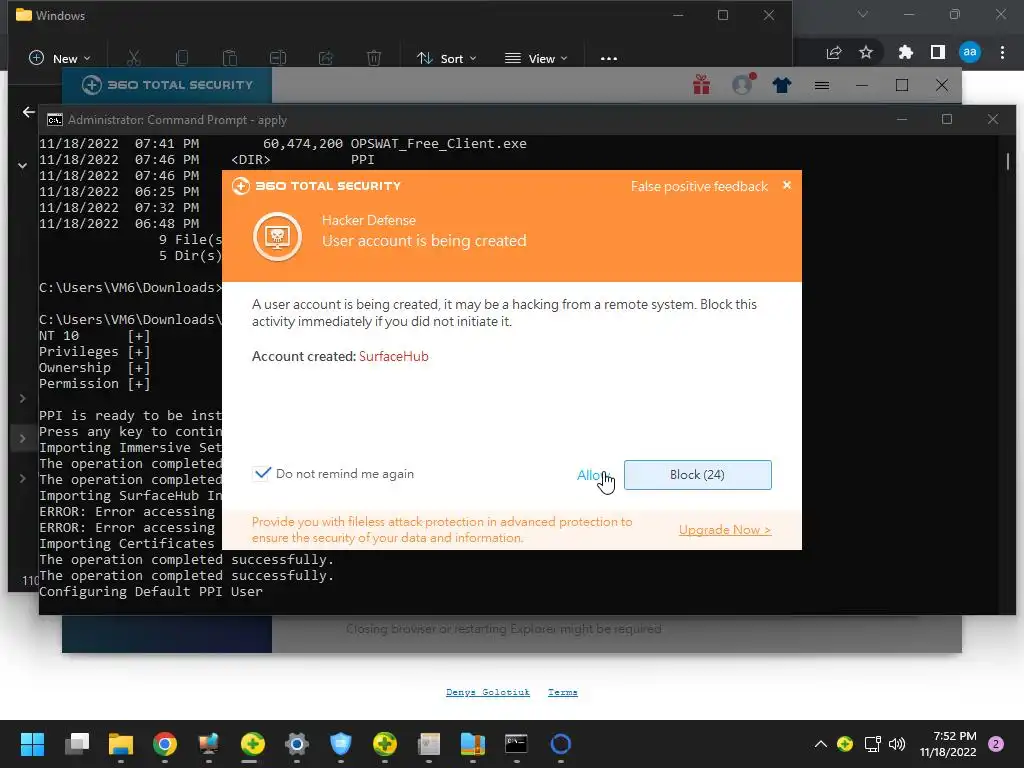Block the user account creation

(697, 475)
